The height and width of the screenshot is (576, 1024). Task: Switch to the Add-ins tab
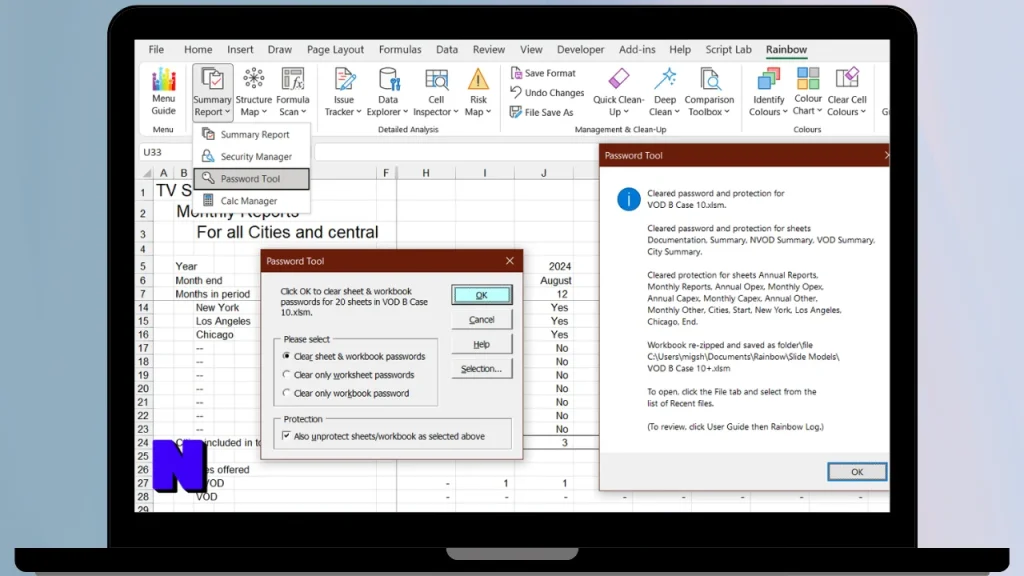637,50
